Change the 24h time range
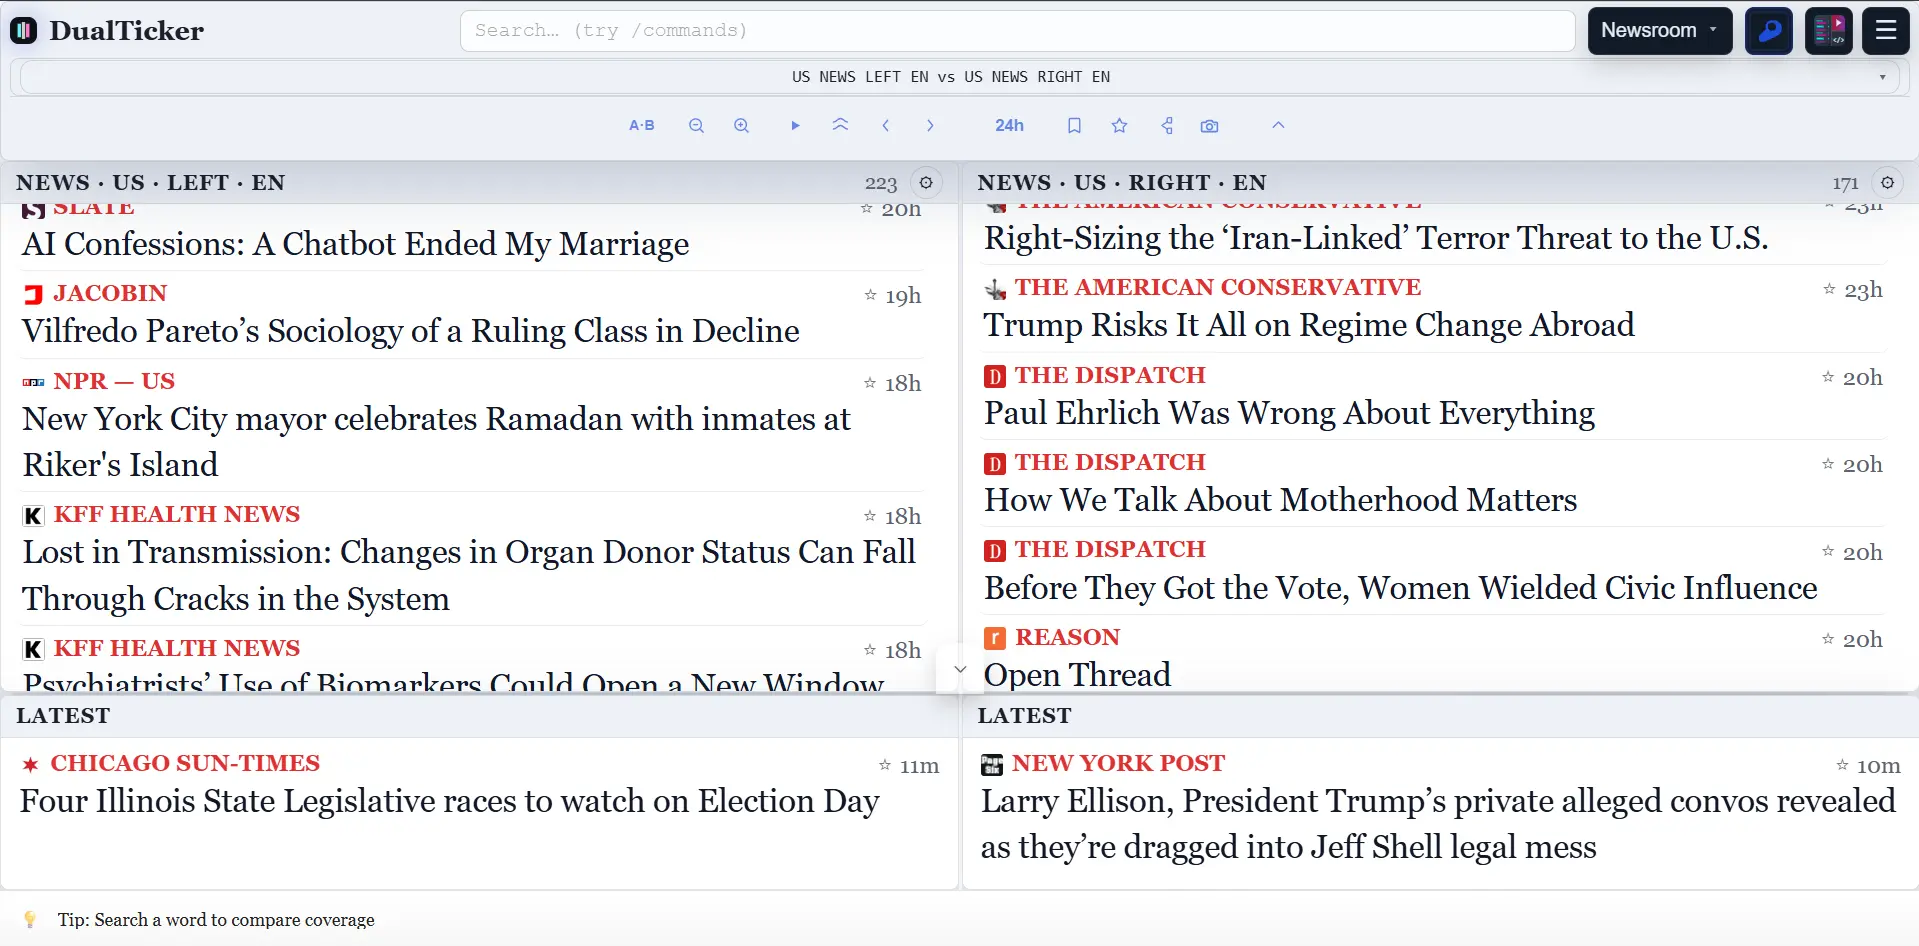The image size is (1919, 946). point(1009,126)
